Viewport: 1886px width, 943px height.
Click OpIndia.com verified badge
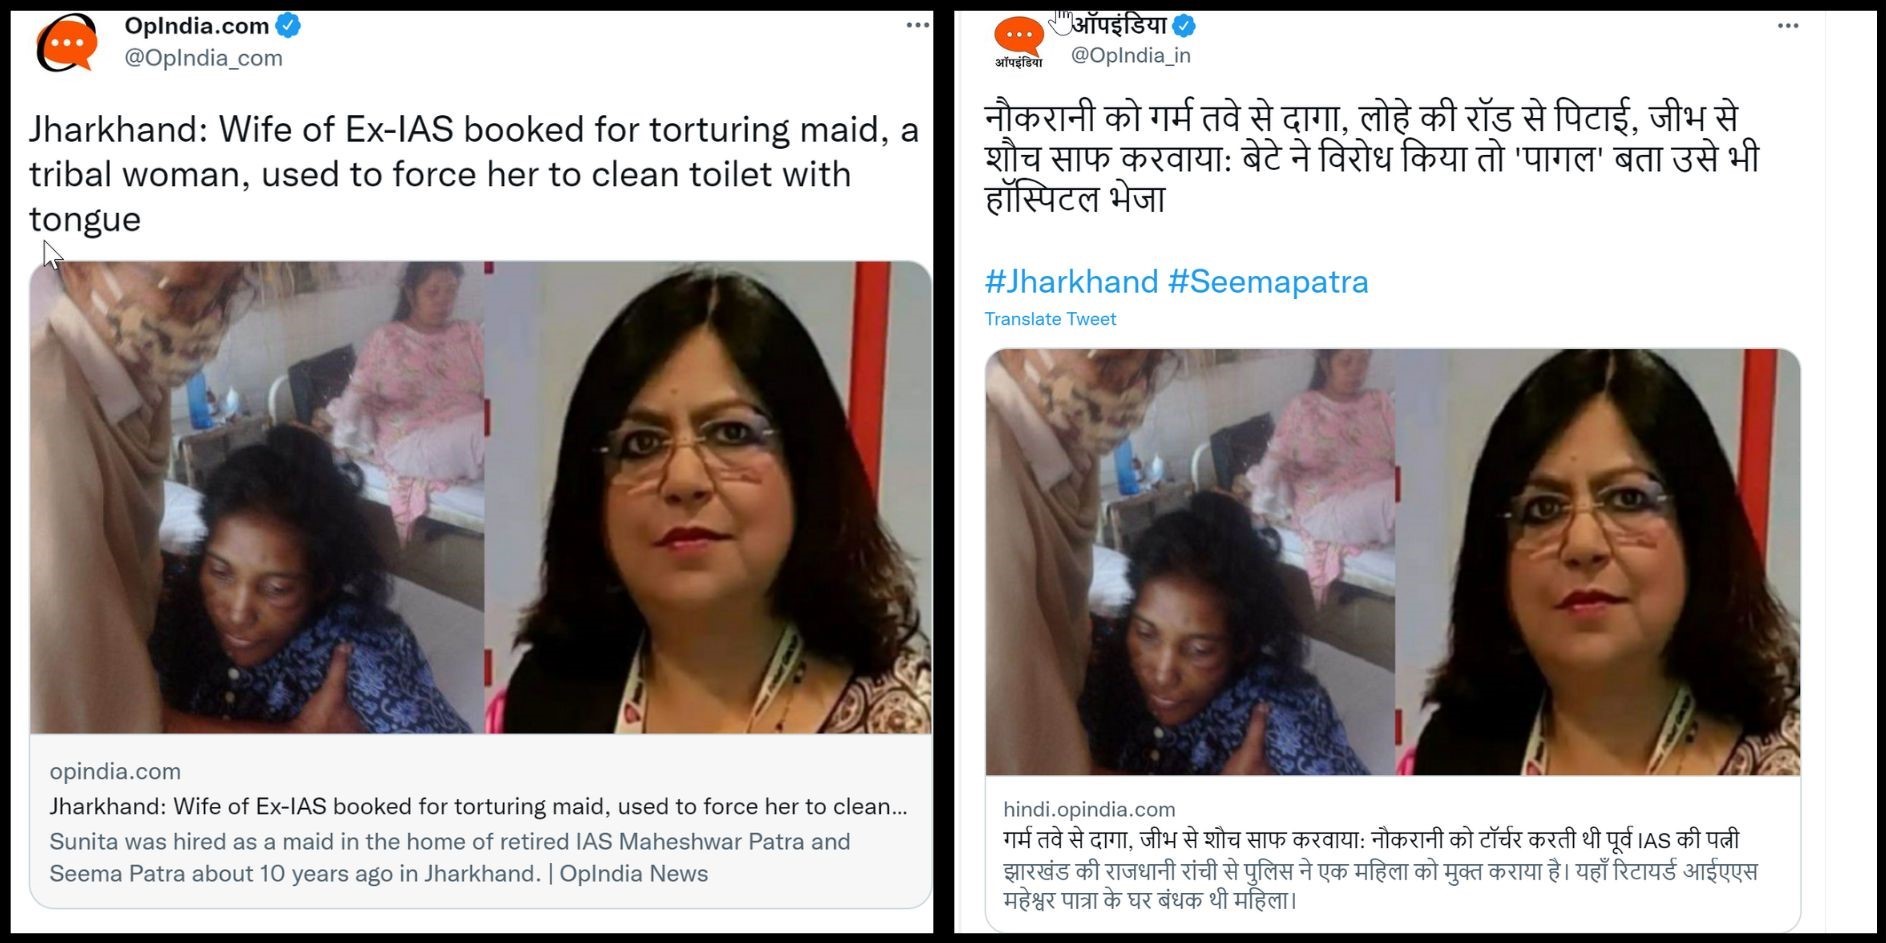click(x=288, y=26)
